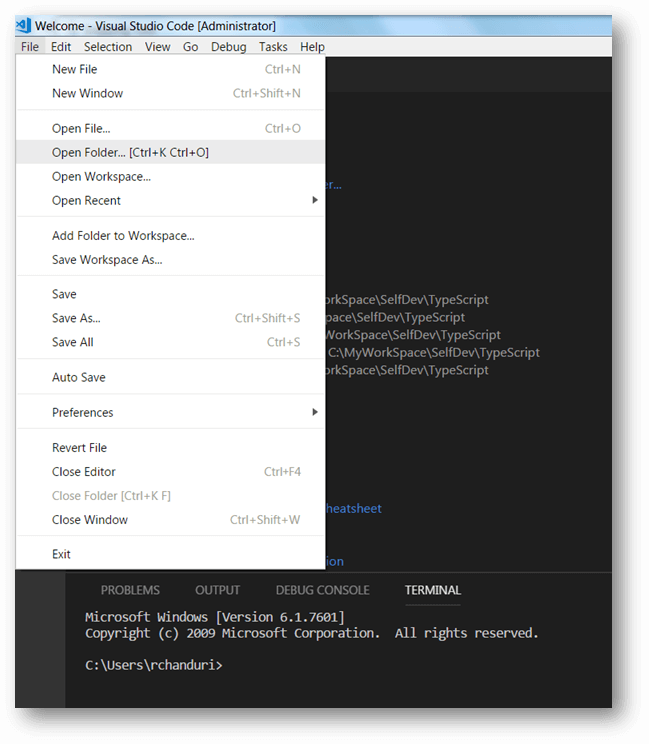
Task: Choose Close Window menu entry
Action: pos(170,520)
